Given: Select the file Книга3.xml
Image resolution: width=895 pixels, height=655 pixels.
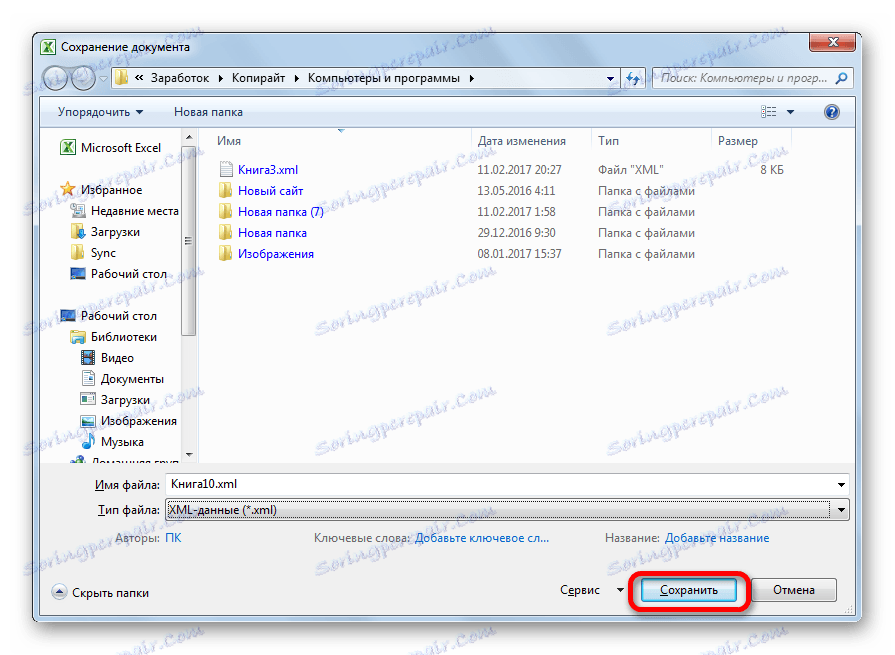Looking at the screenshot, I should (x=268, y=169).
